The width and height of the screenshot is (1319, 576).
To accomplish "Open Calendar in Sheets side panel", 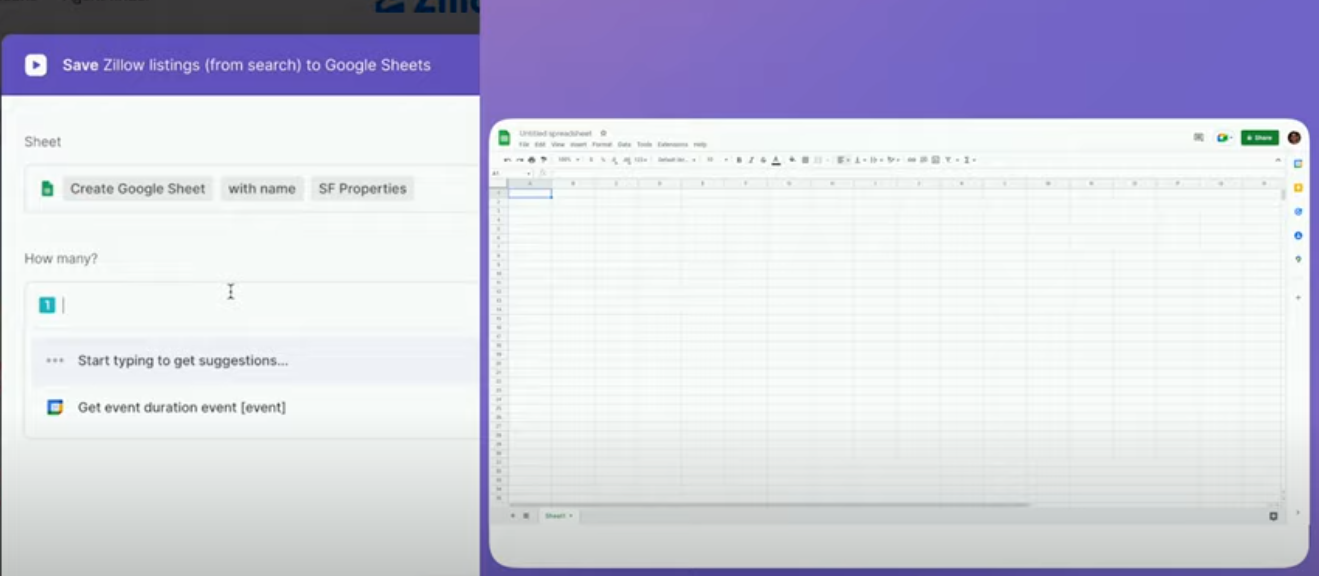I will (1298, 163).
